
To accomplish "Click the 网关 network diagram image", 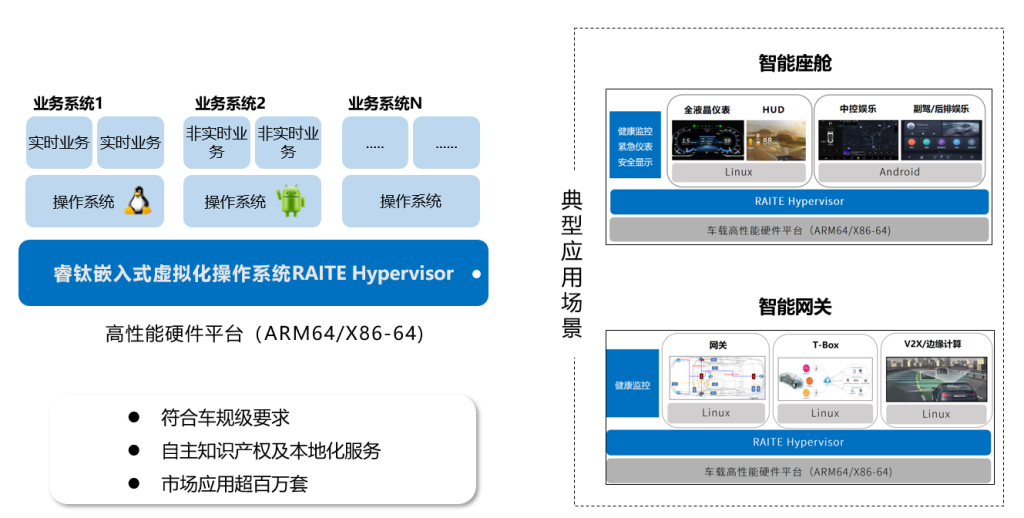I will click(x=716, y=378).
